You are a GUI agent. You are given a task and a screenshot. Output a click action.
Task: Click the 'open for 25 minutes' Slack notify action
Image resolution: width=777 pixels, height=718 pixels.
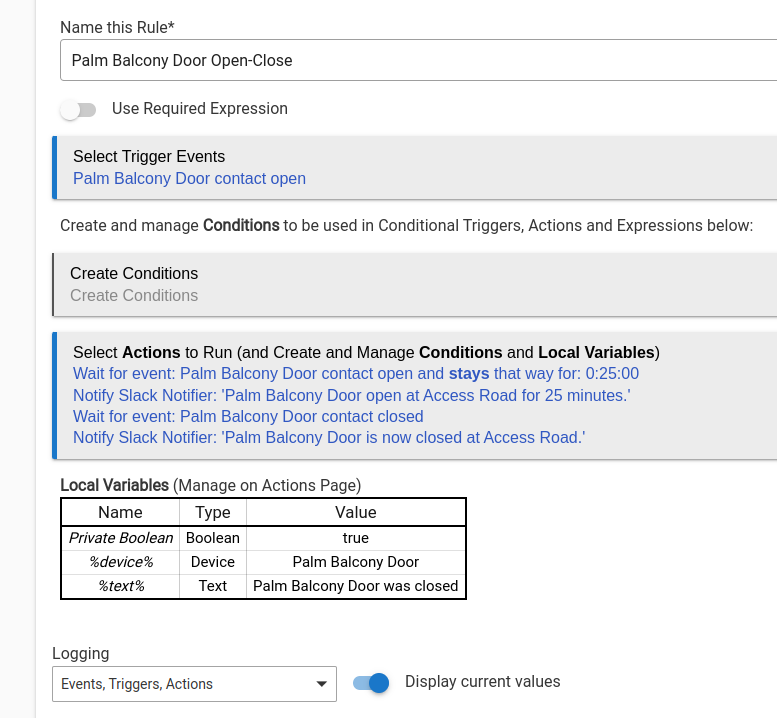coord(351,395)
